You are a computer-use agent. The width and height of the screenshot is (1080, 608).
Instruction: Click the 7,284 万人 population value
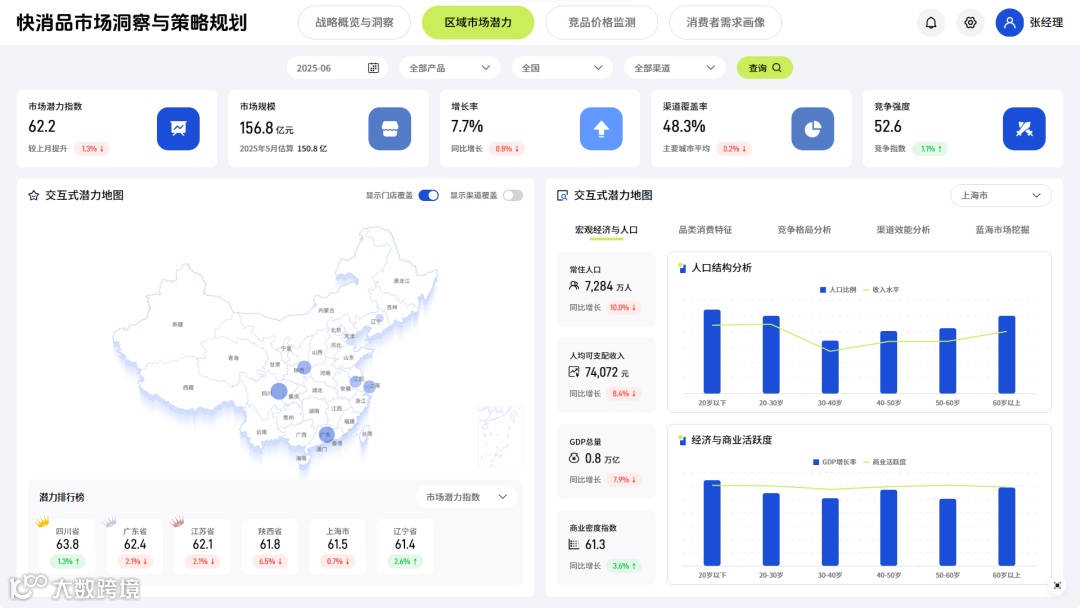tap(608, 286)
